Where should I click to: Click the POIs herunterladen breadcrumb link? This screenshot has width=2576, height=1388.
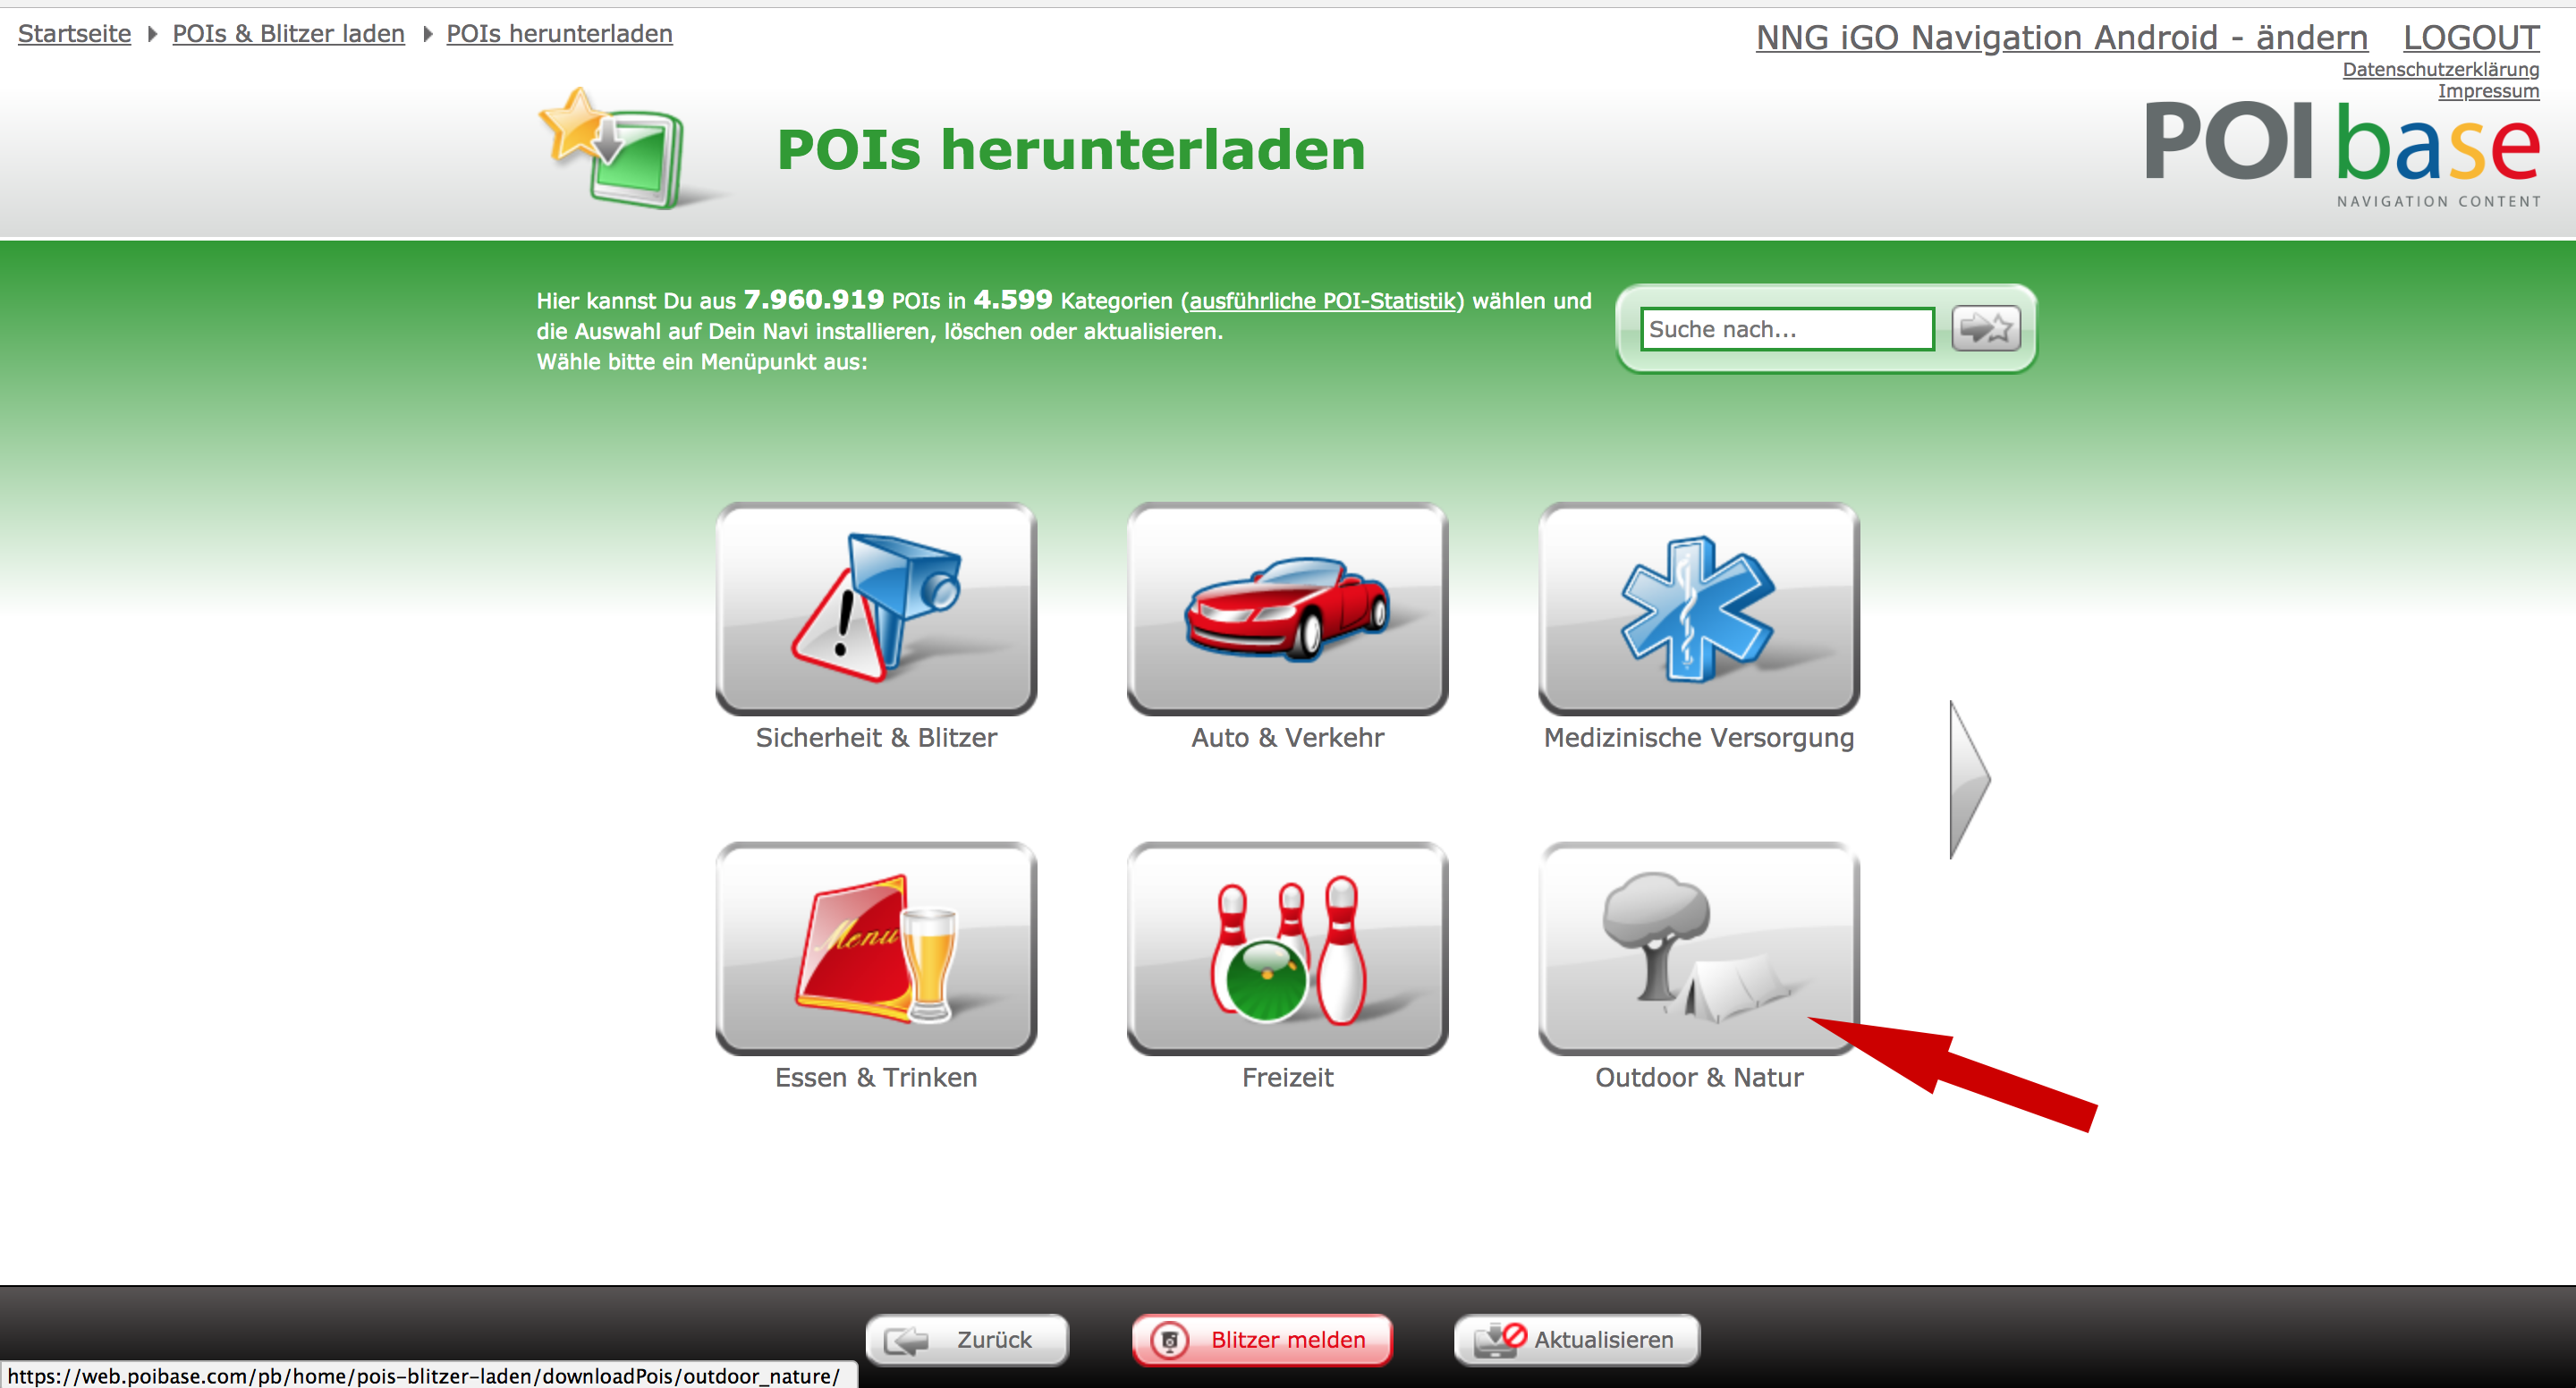click(x=559, y=34)
